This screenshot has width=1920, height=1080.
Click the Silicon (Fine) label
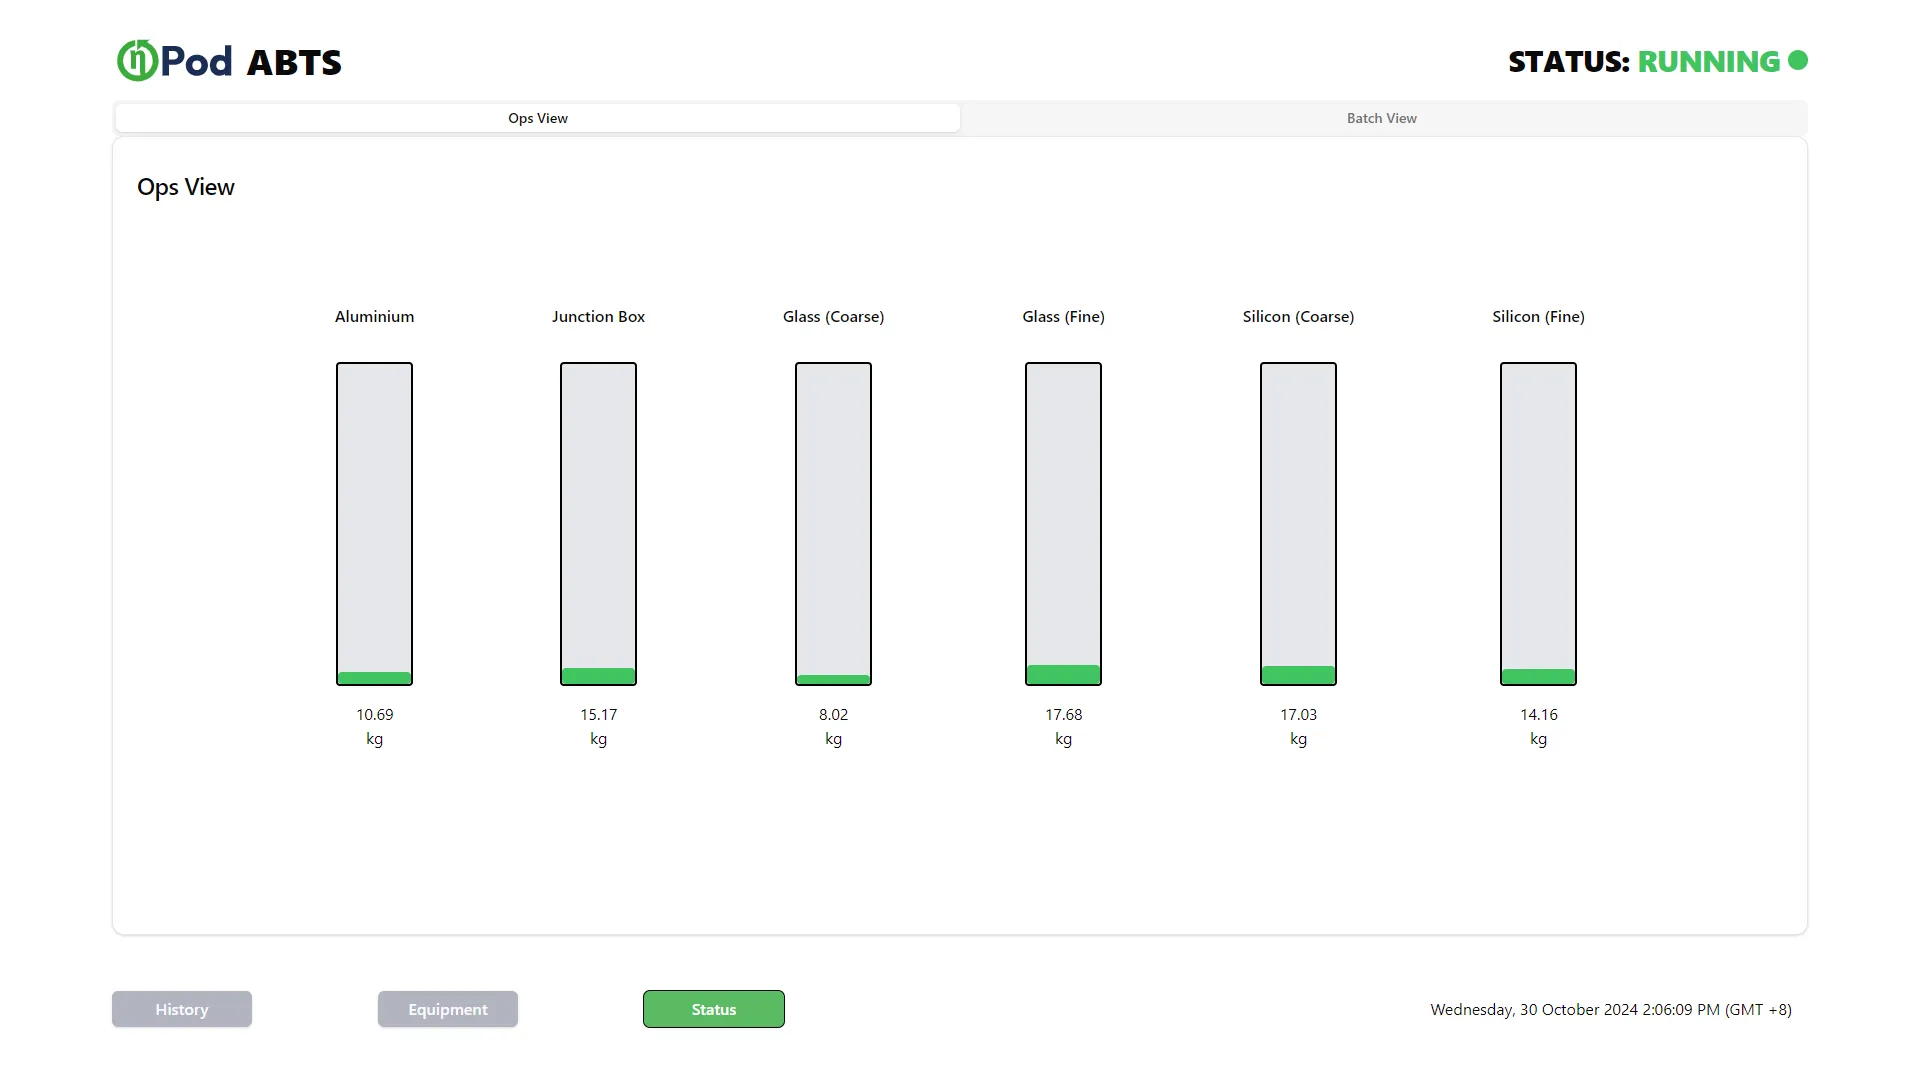1539,317
